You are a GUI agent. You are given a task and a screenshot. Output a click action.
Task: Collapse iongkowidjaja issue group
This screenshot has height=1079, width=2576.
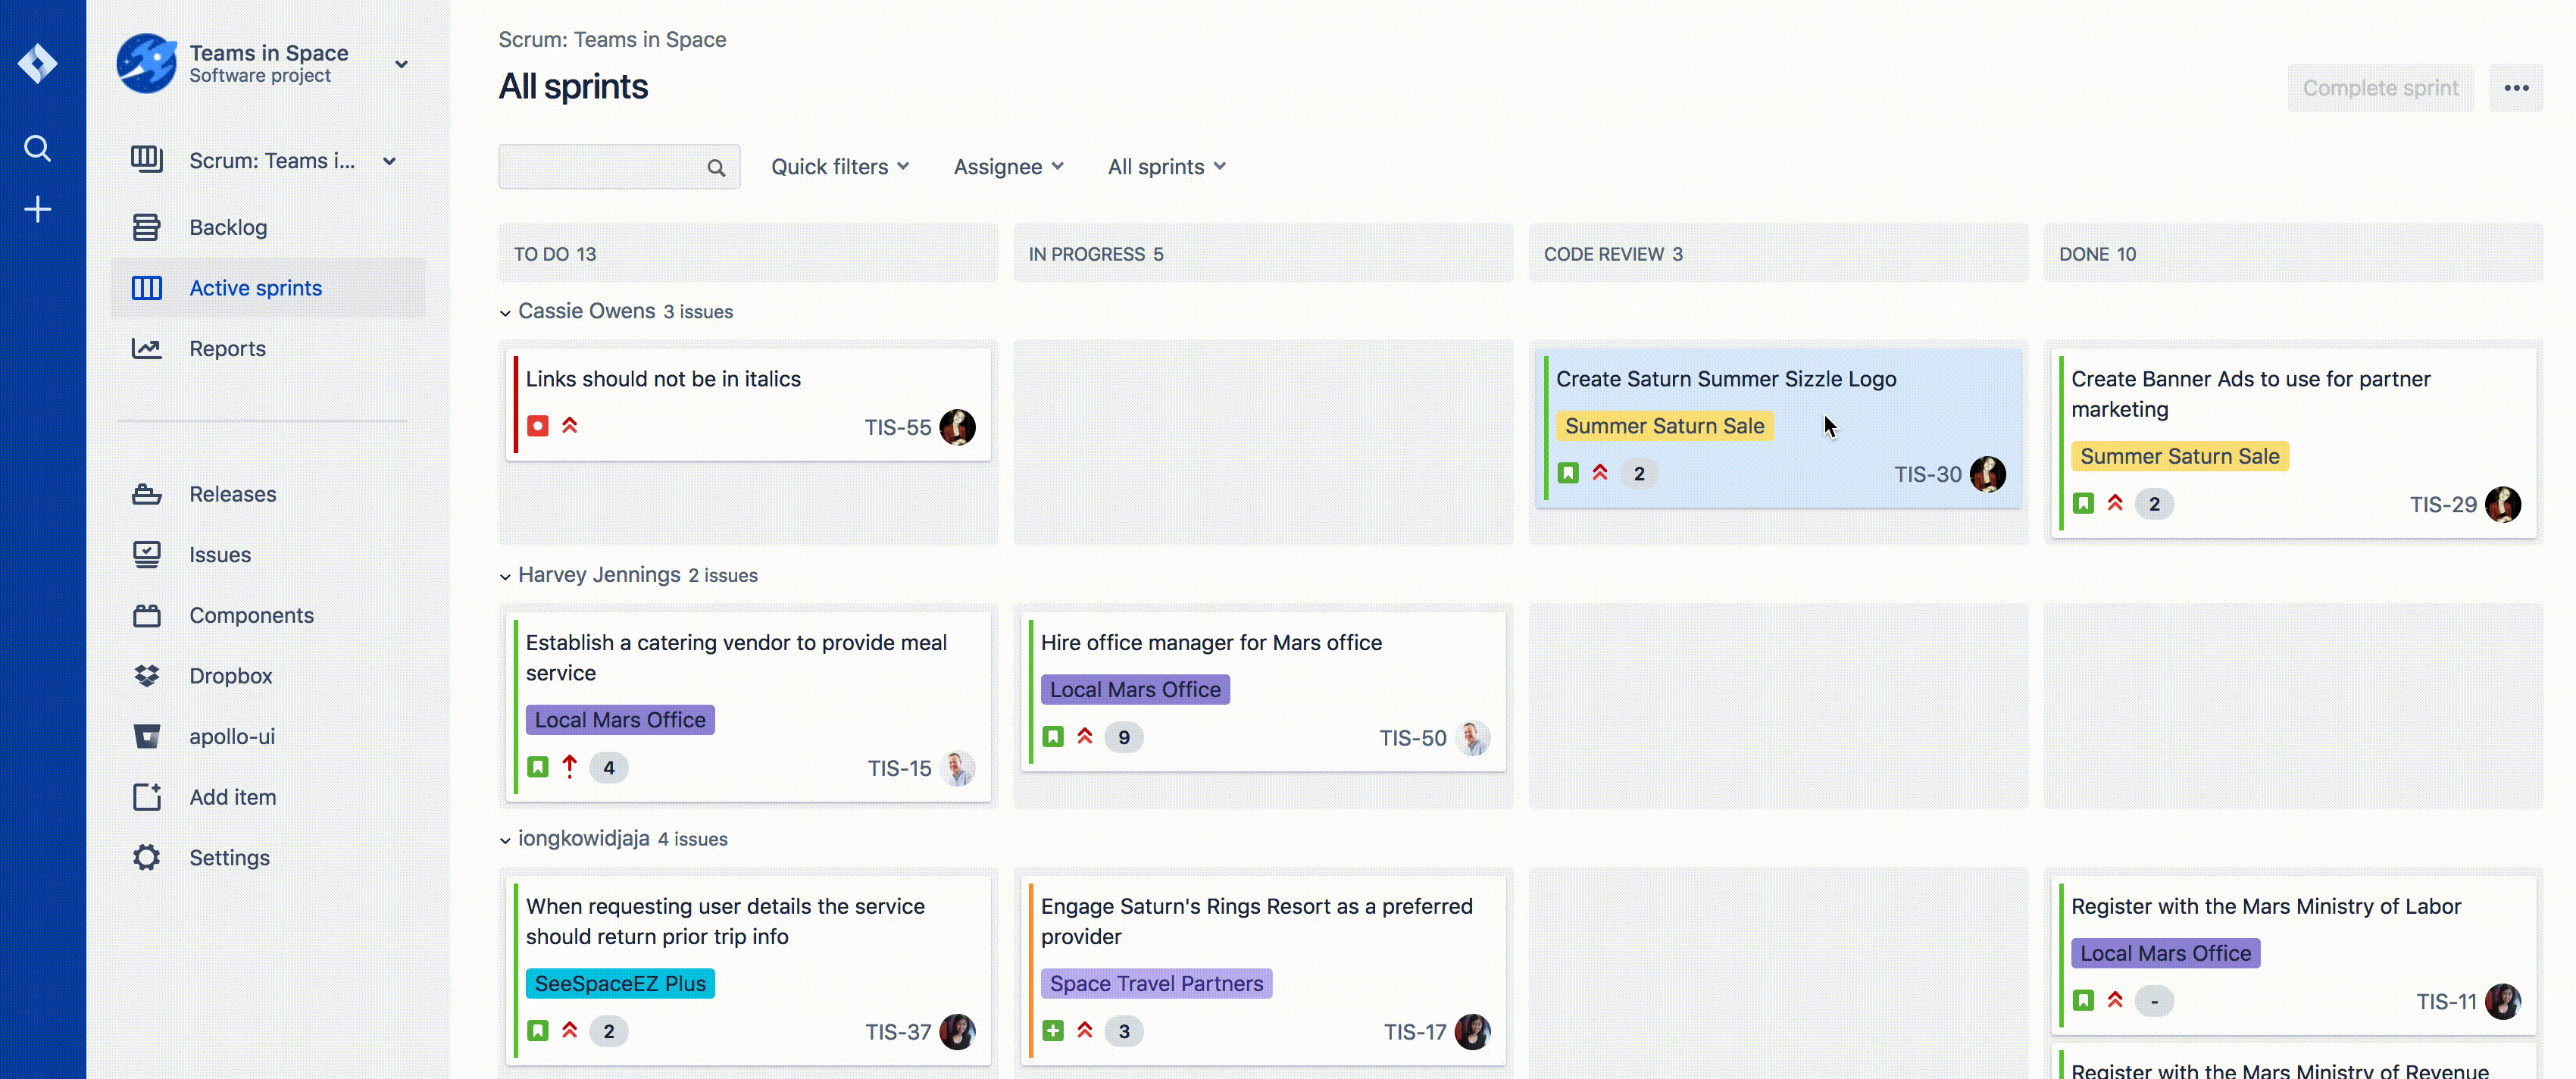click(x=506, y=840)
